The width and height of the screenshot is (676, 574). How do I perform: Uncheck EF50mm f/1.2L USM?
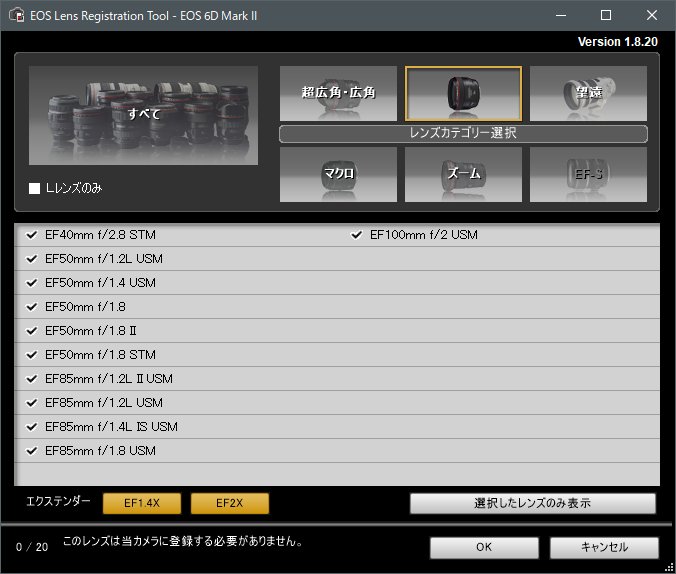(31, 259)
